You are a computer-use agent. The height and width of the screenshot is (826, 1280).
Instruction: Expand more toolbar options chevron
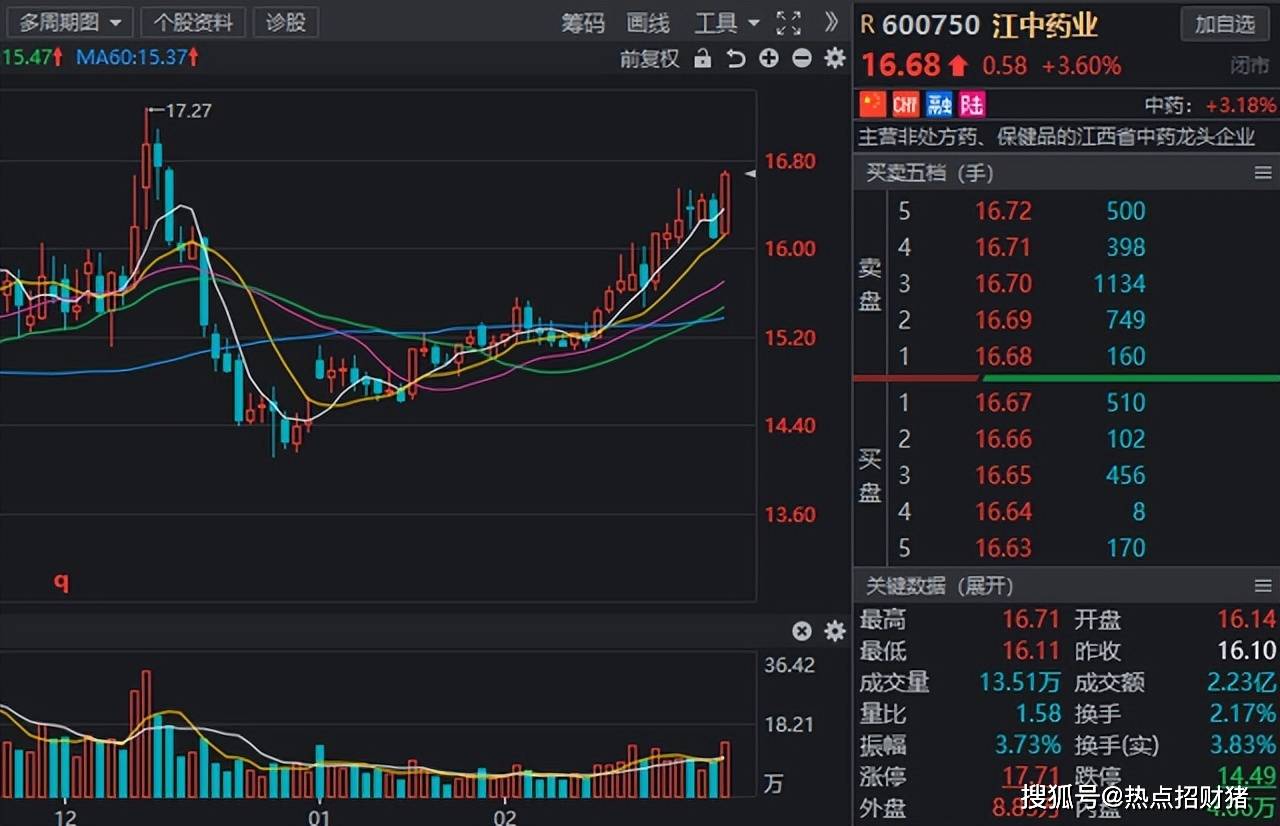[x=831, y=22]
